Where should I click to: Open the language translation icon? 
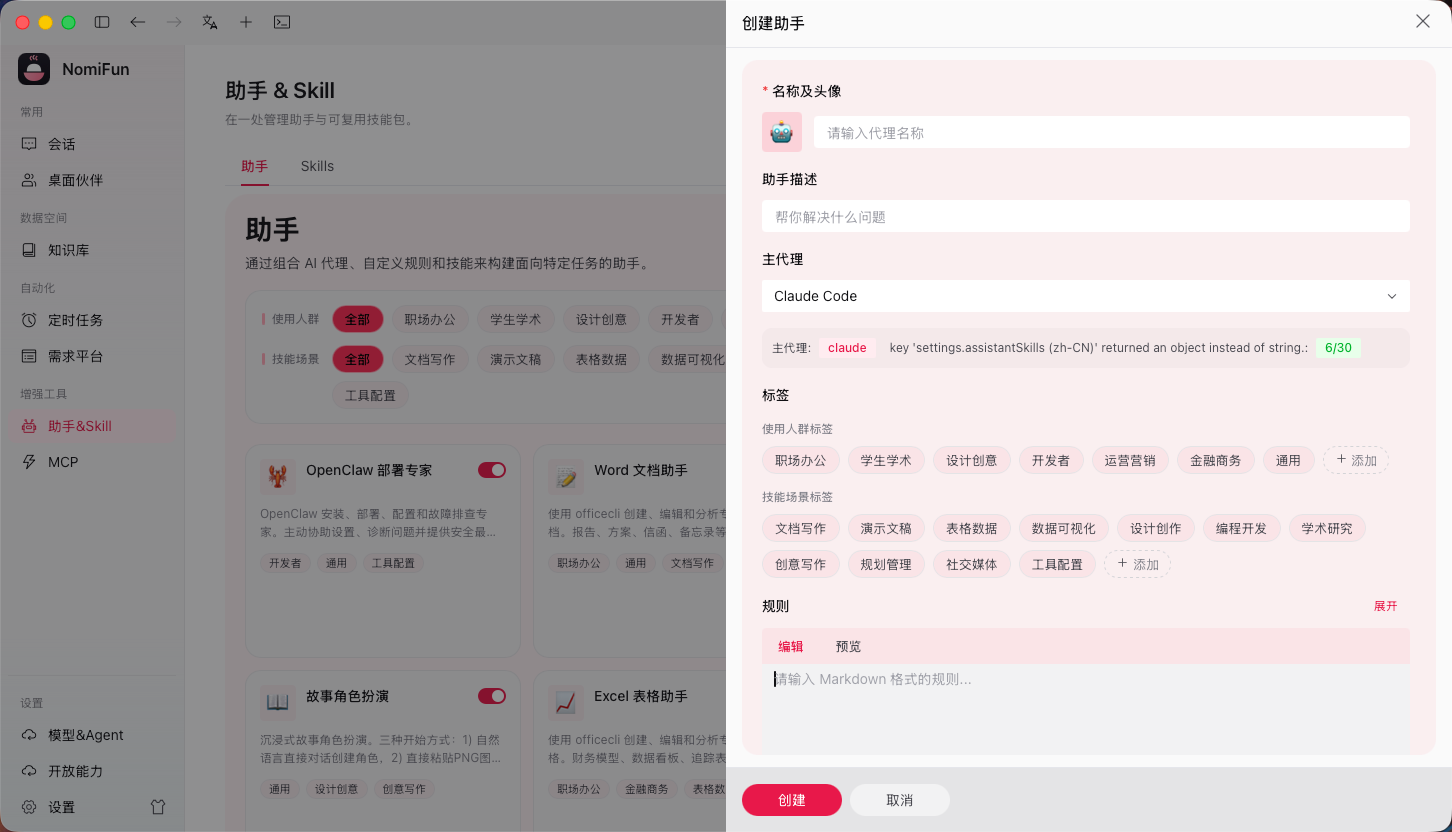tap(210, 22)
